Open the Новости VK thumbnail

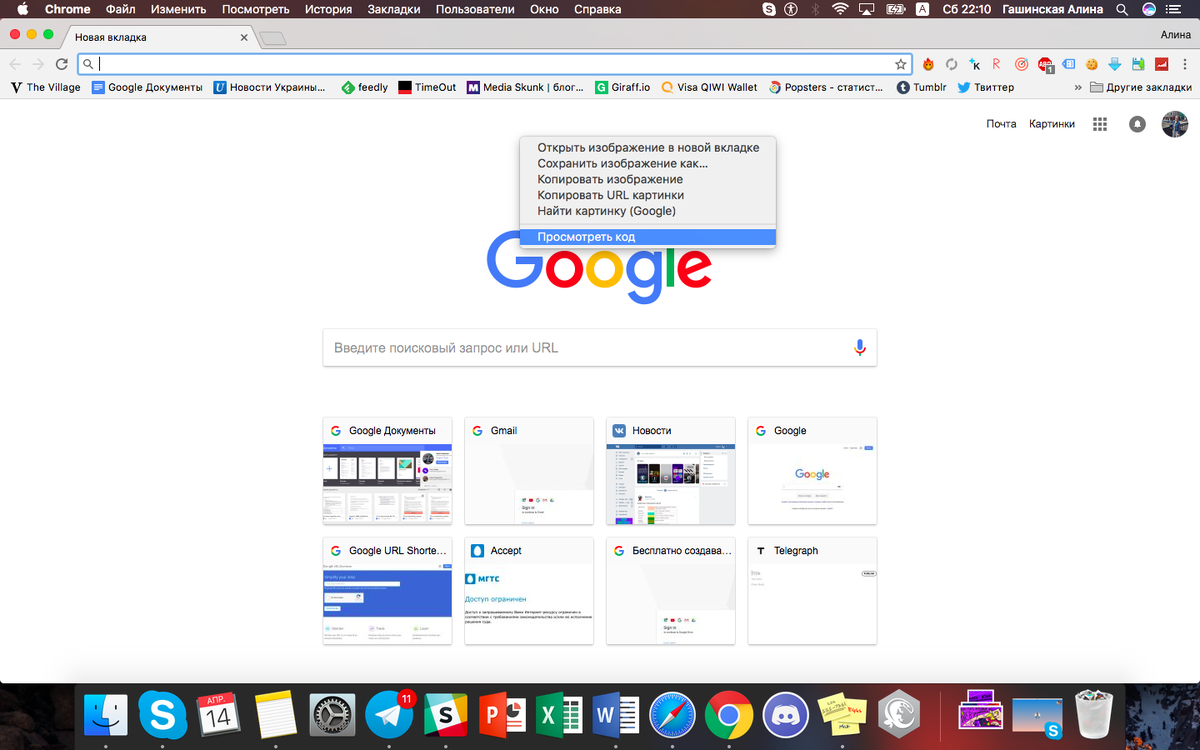tap(671, 471)
